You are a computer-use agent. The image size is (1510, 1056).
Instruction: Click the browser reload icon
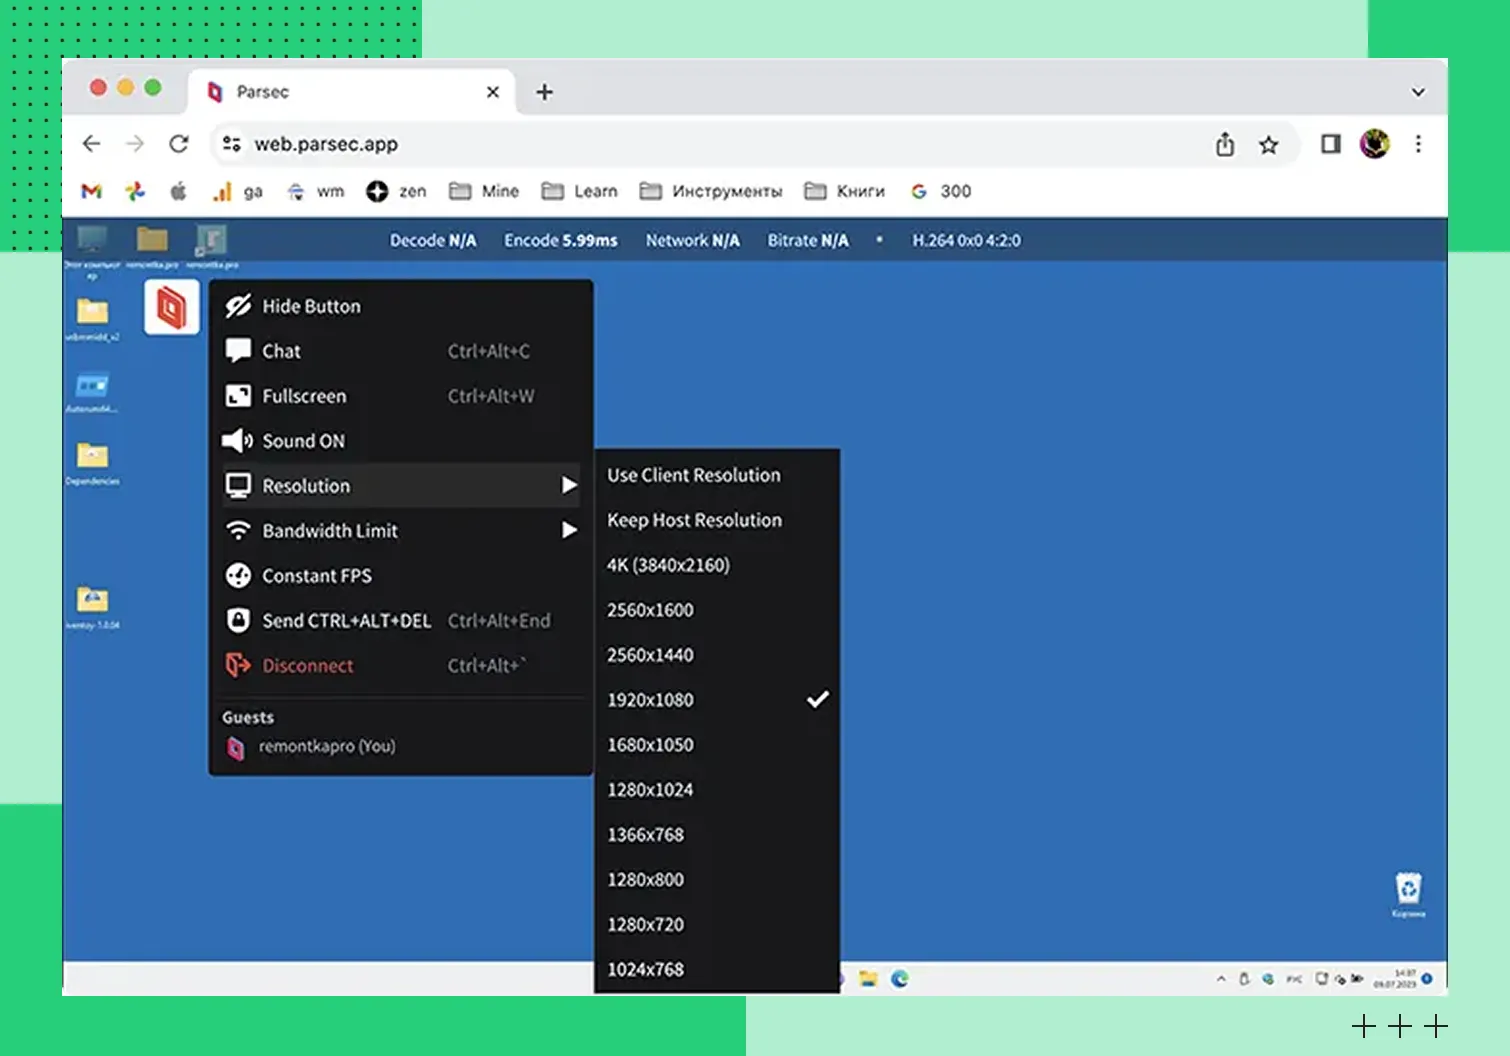(x=179, y=144)
